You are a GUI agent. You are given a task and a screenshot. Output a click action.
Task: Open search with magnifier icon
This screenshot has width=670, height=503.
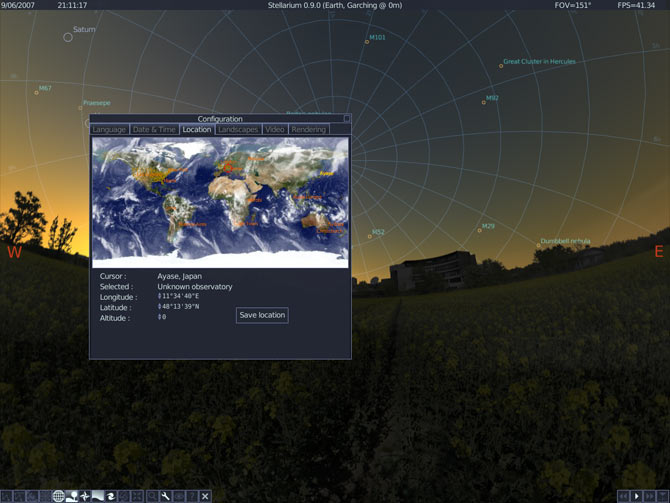(x=152, y=496)
